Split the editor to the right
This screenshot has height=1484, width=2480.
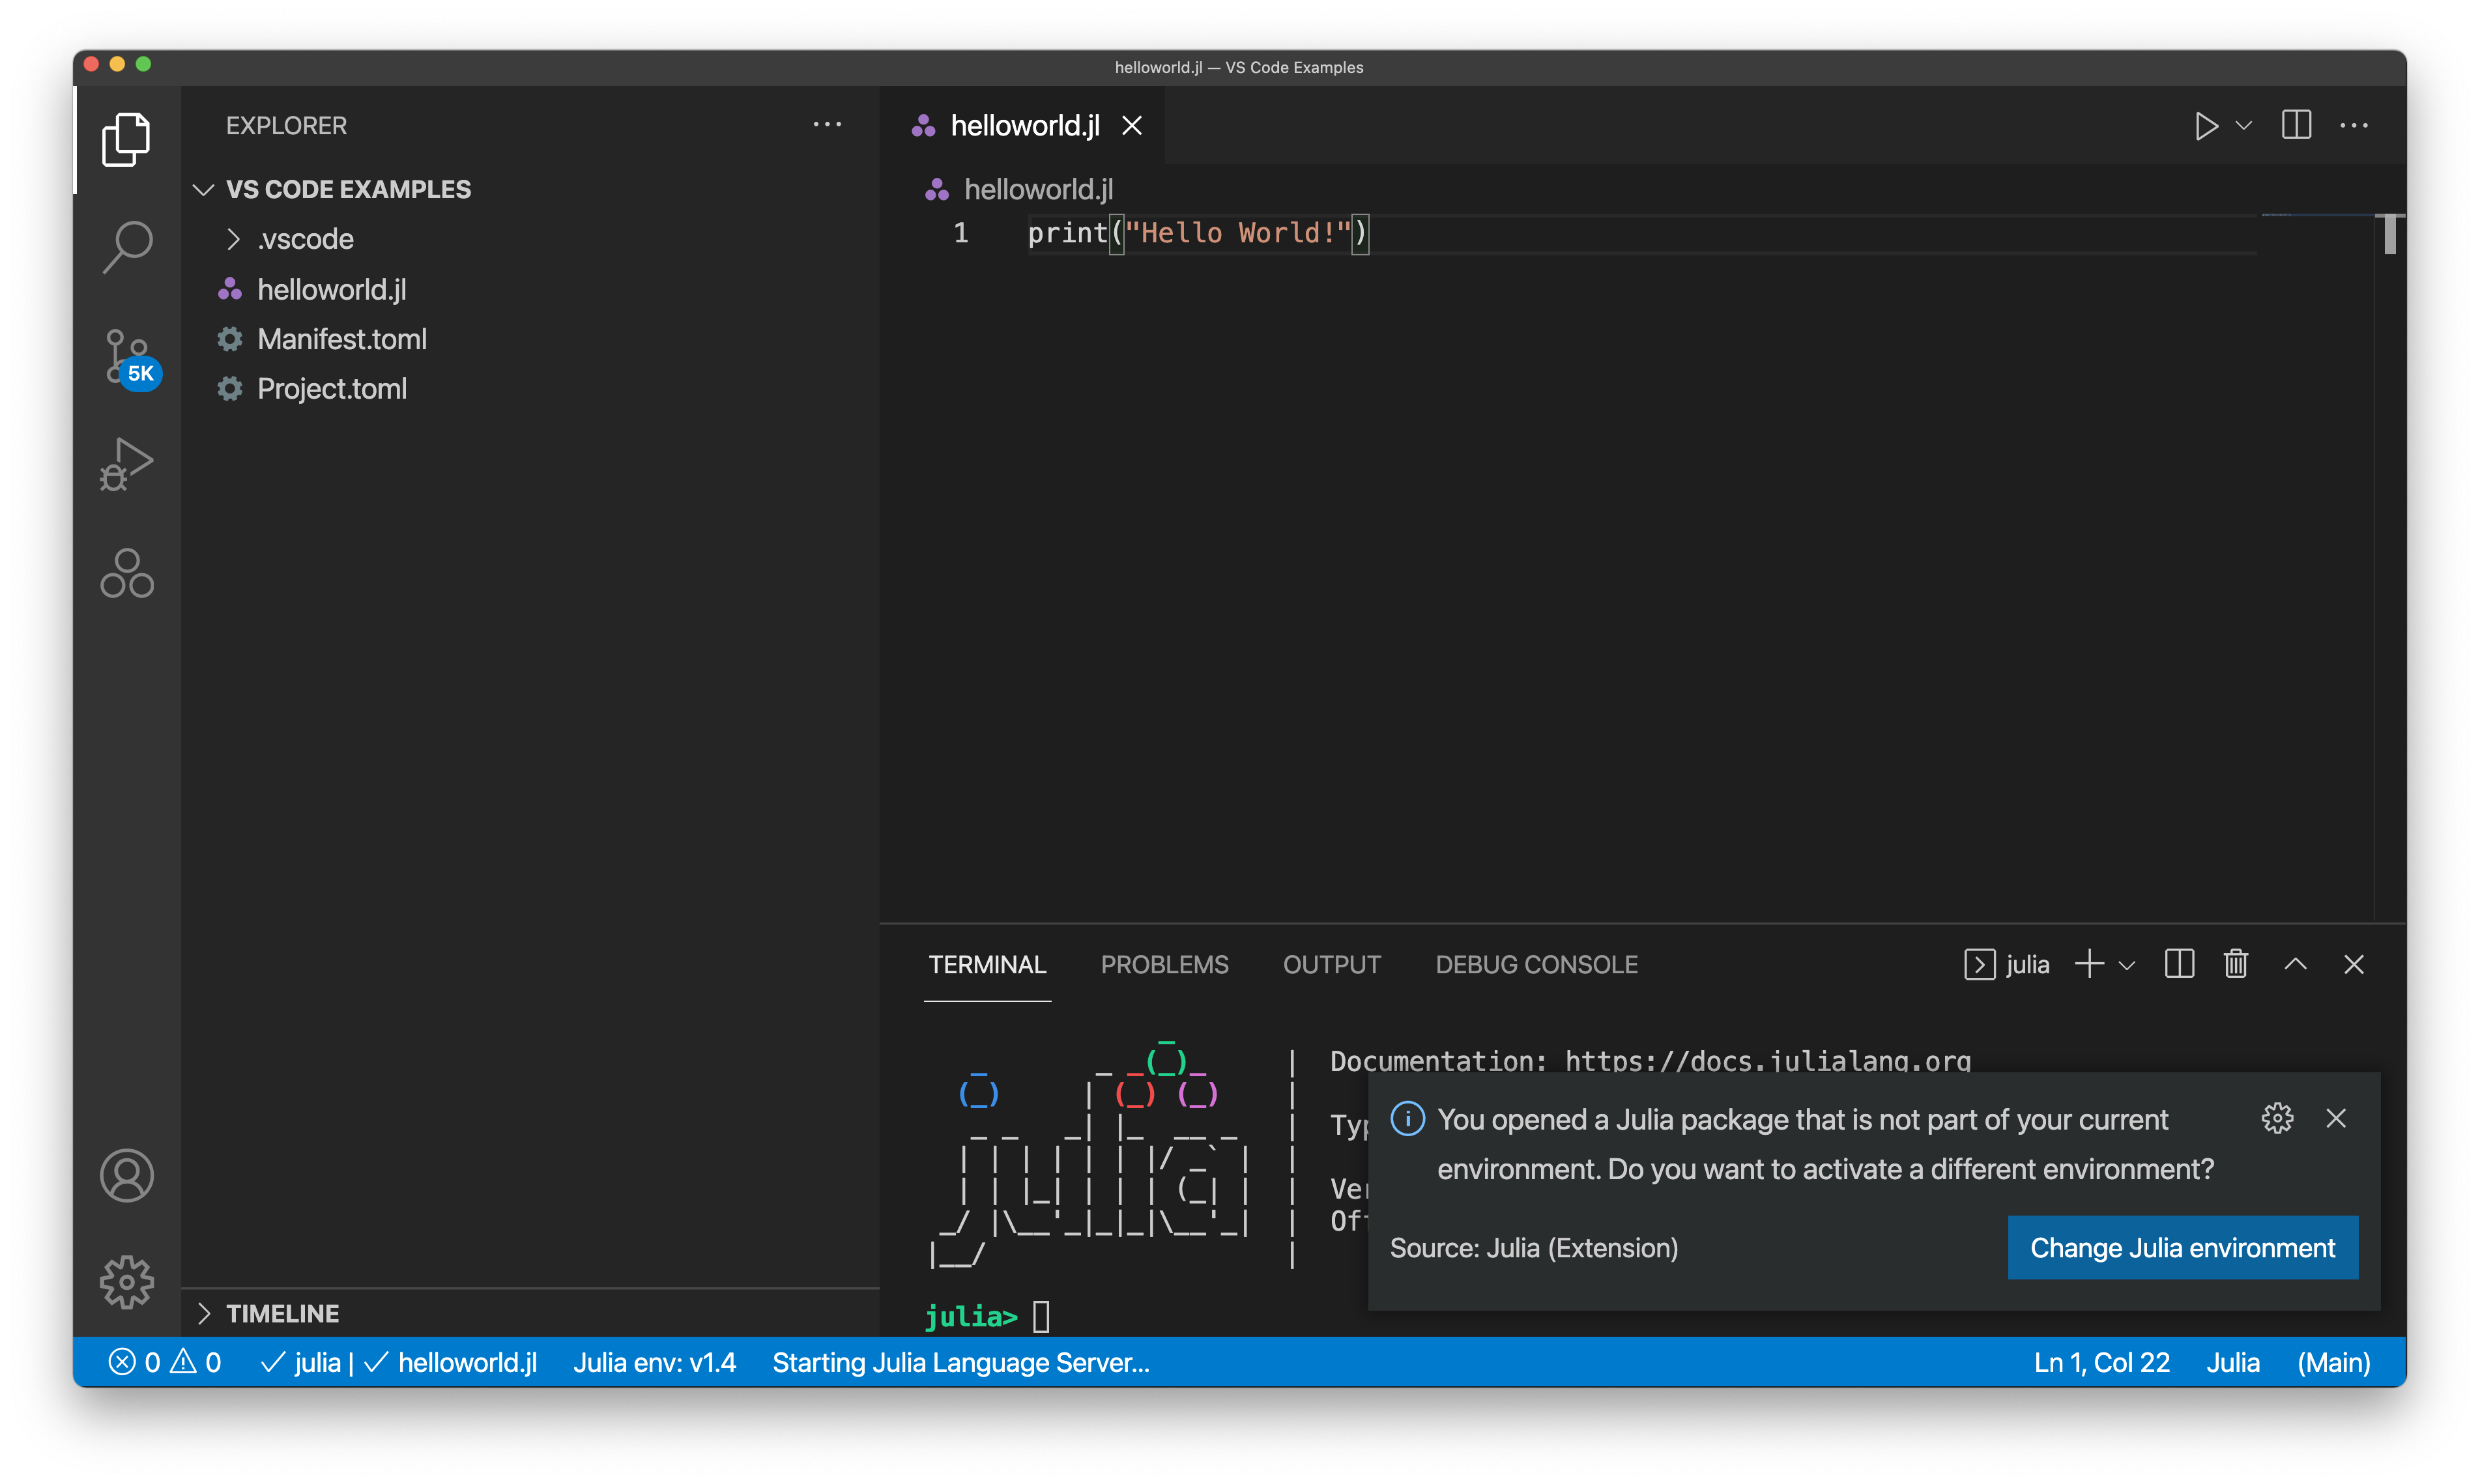pos(2296,126)
